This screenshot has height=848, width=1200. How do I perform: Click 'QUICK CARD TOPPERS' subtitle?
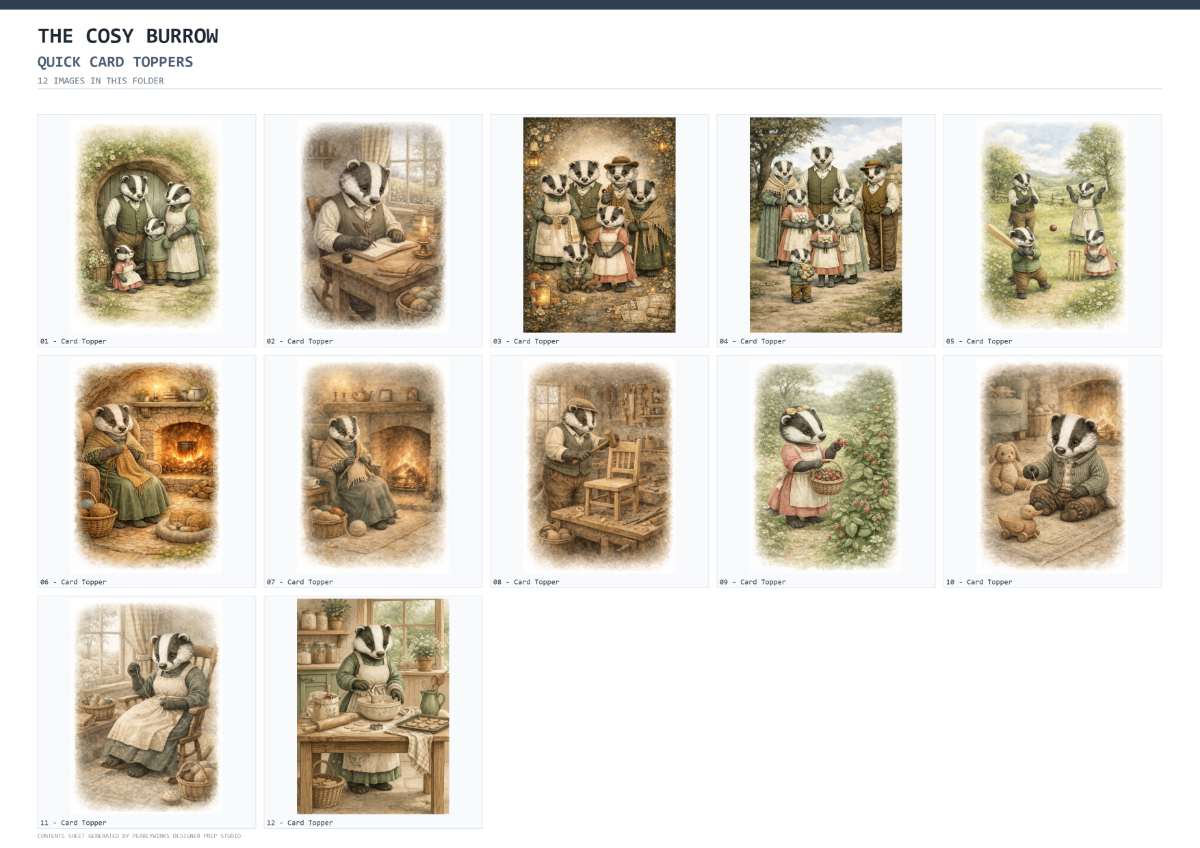[x=115, y=62]
